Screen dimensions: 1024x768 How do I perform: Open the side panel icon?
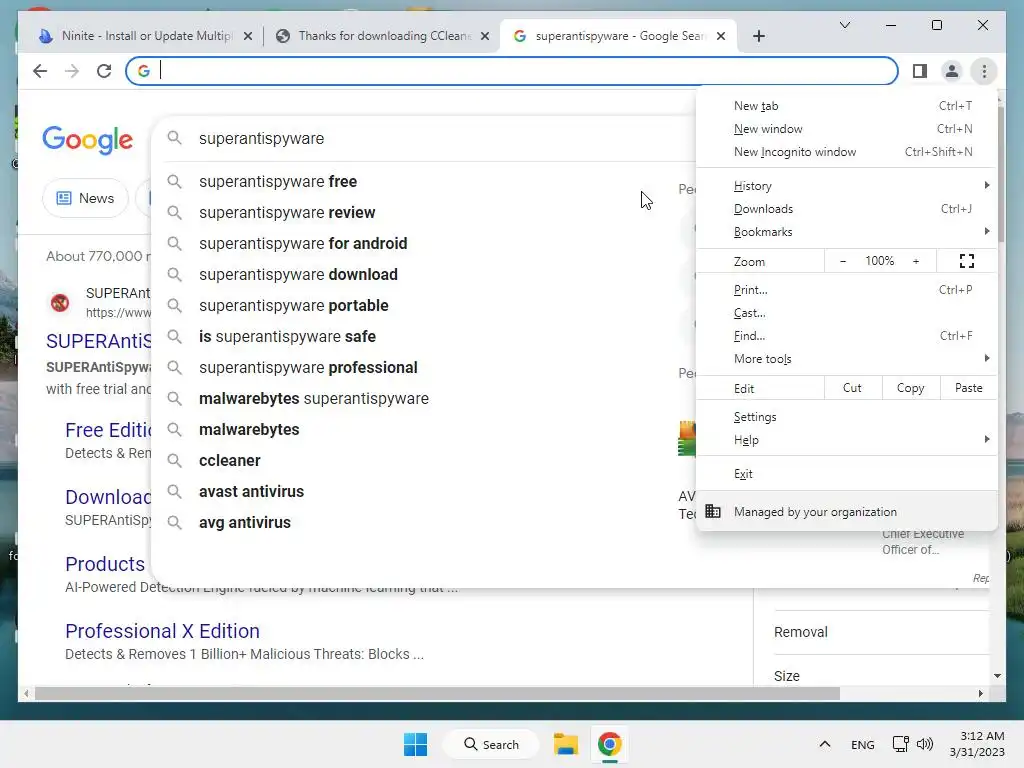tap(920, 71)
